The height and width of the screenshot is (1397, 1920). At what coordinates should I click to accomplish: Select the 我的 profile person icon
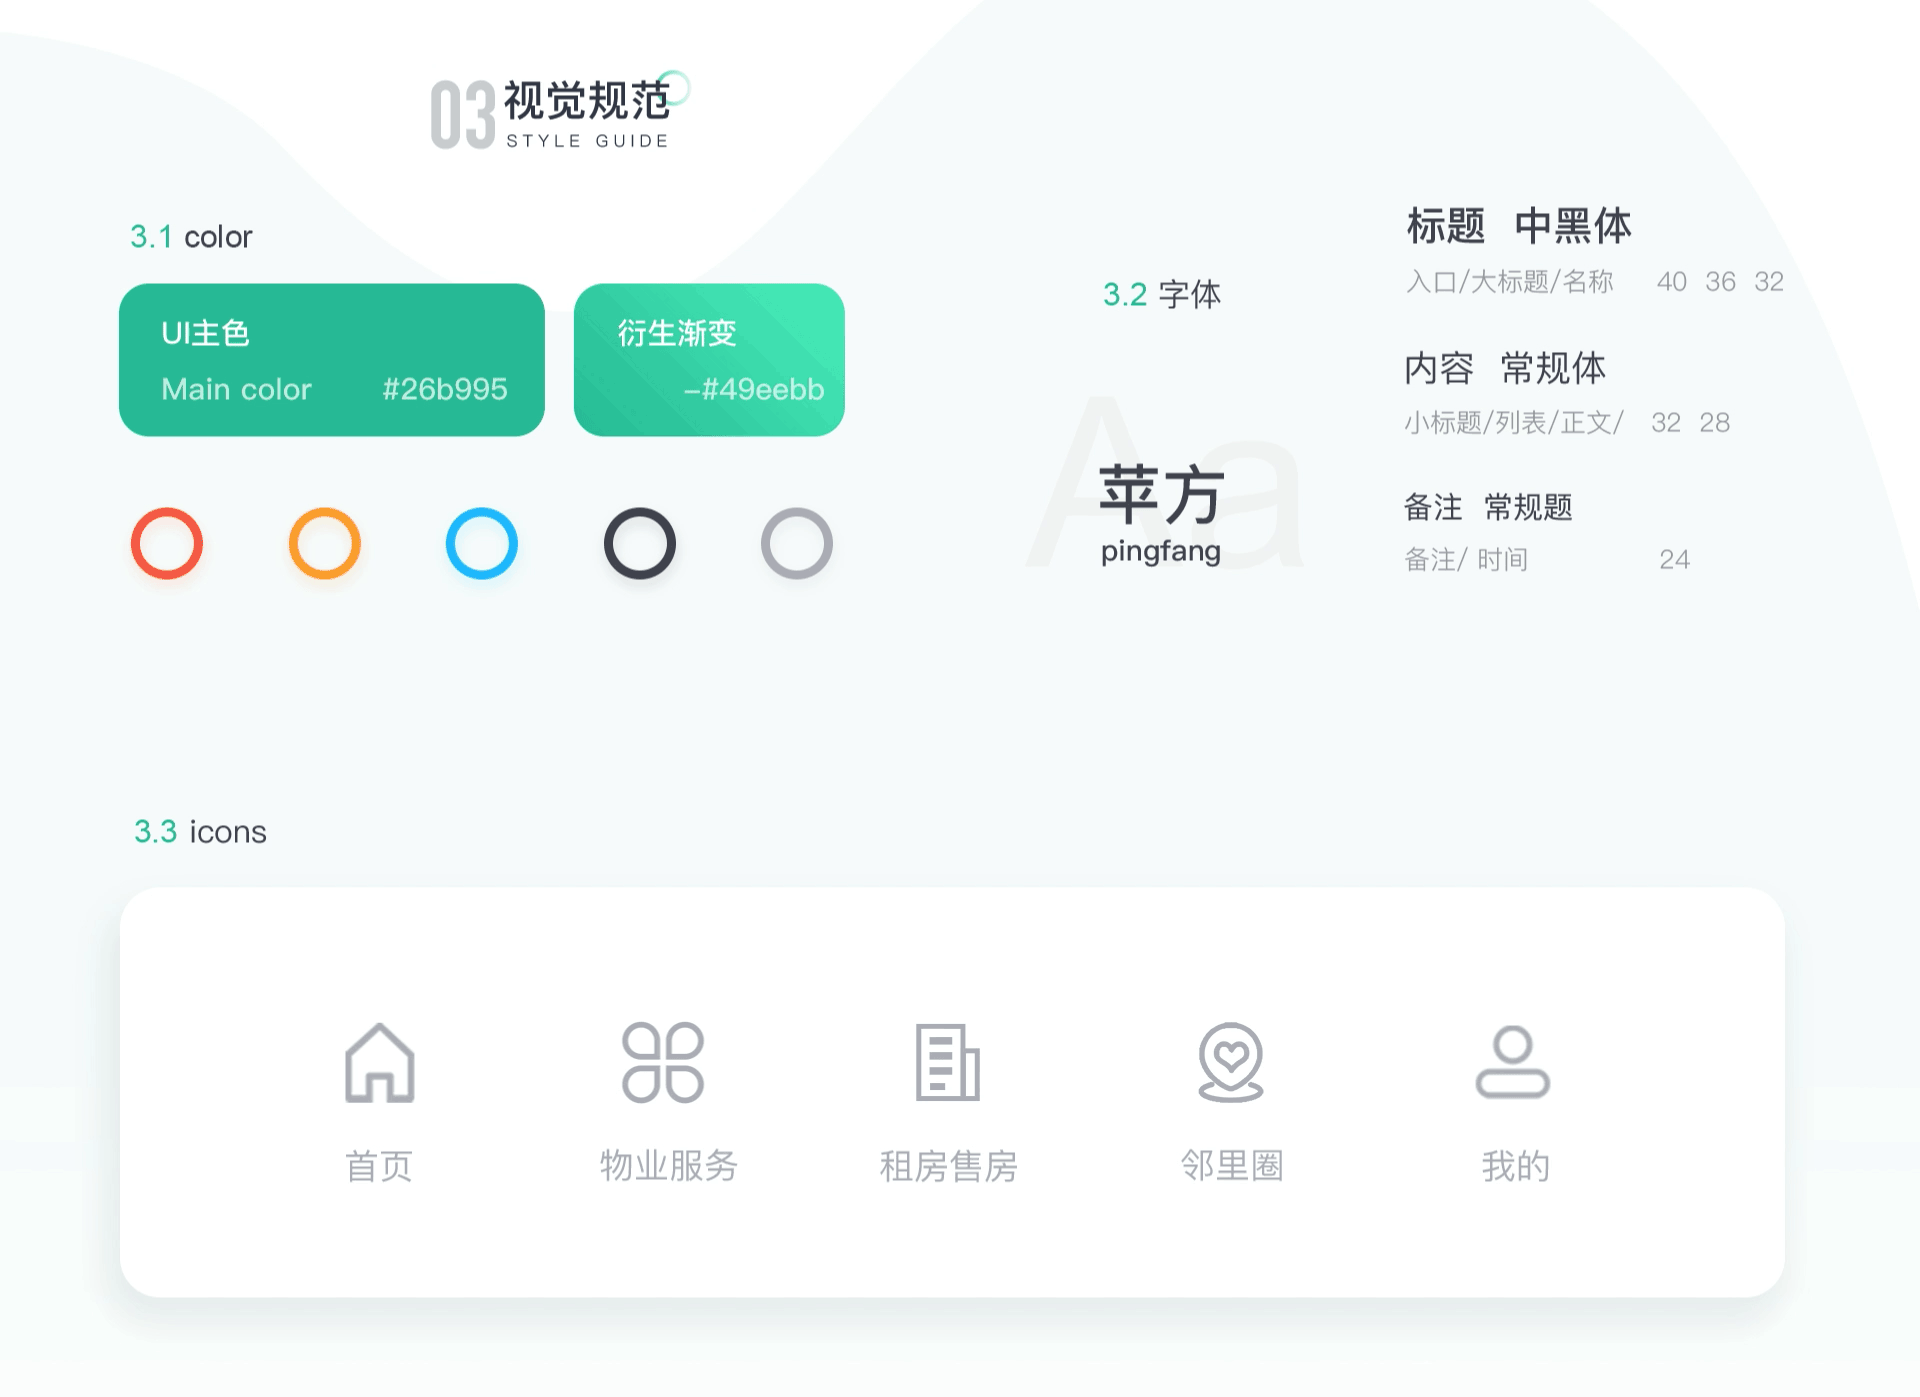[x=1513, y=1062]
